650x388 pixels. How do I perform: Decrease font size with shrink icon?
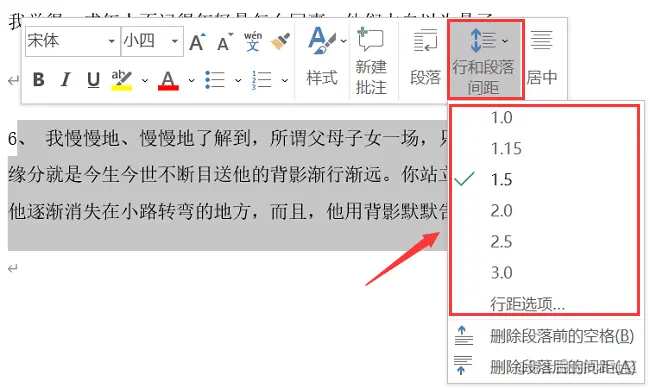[225, 41]
